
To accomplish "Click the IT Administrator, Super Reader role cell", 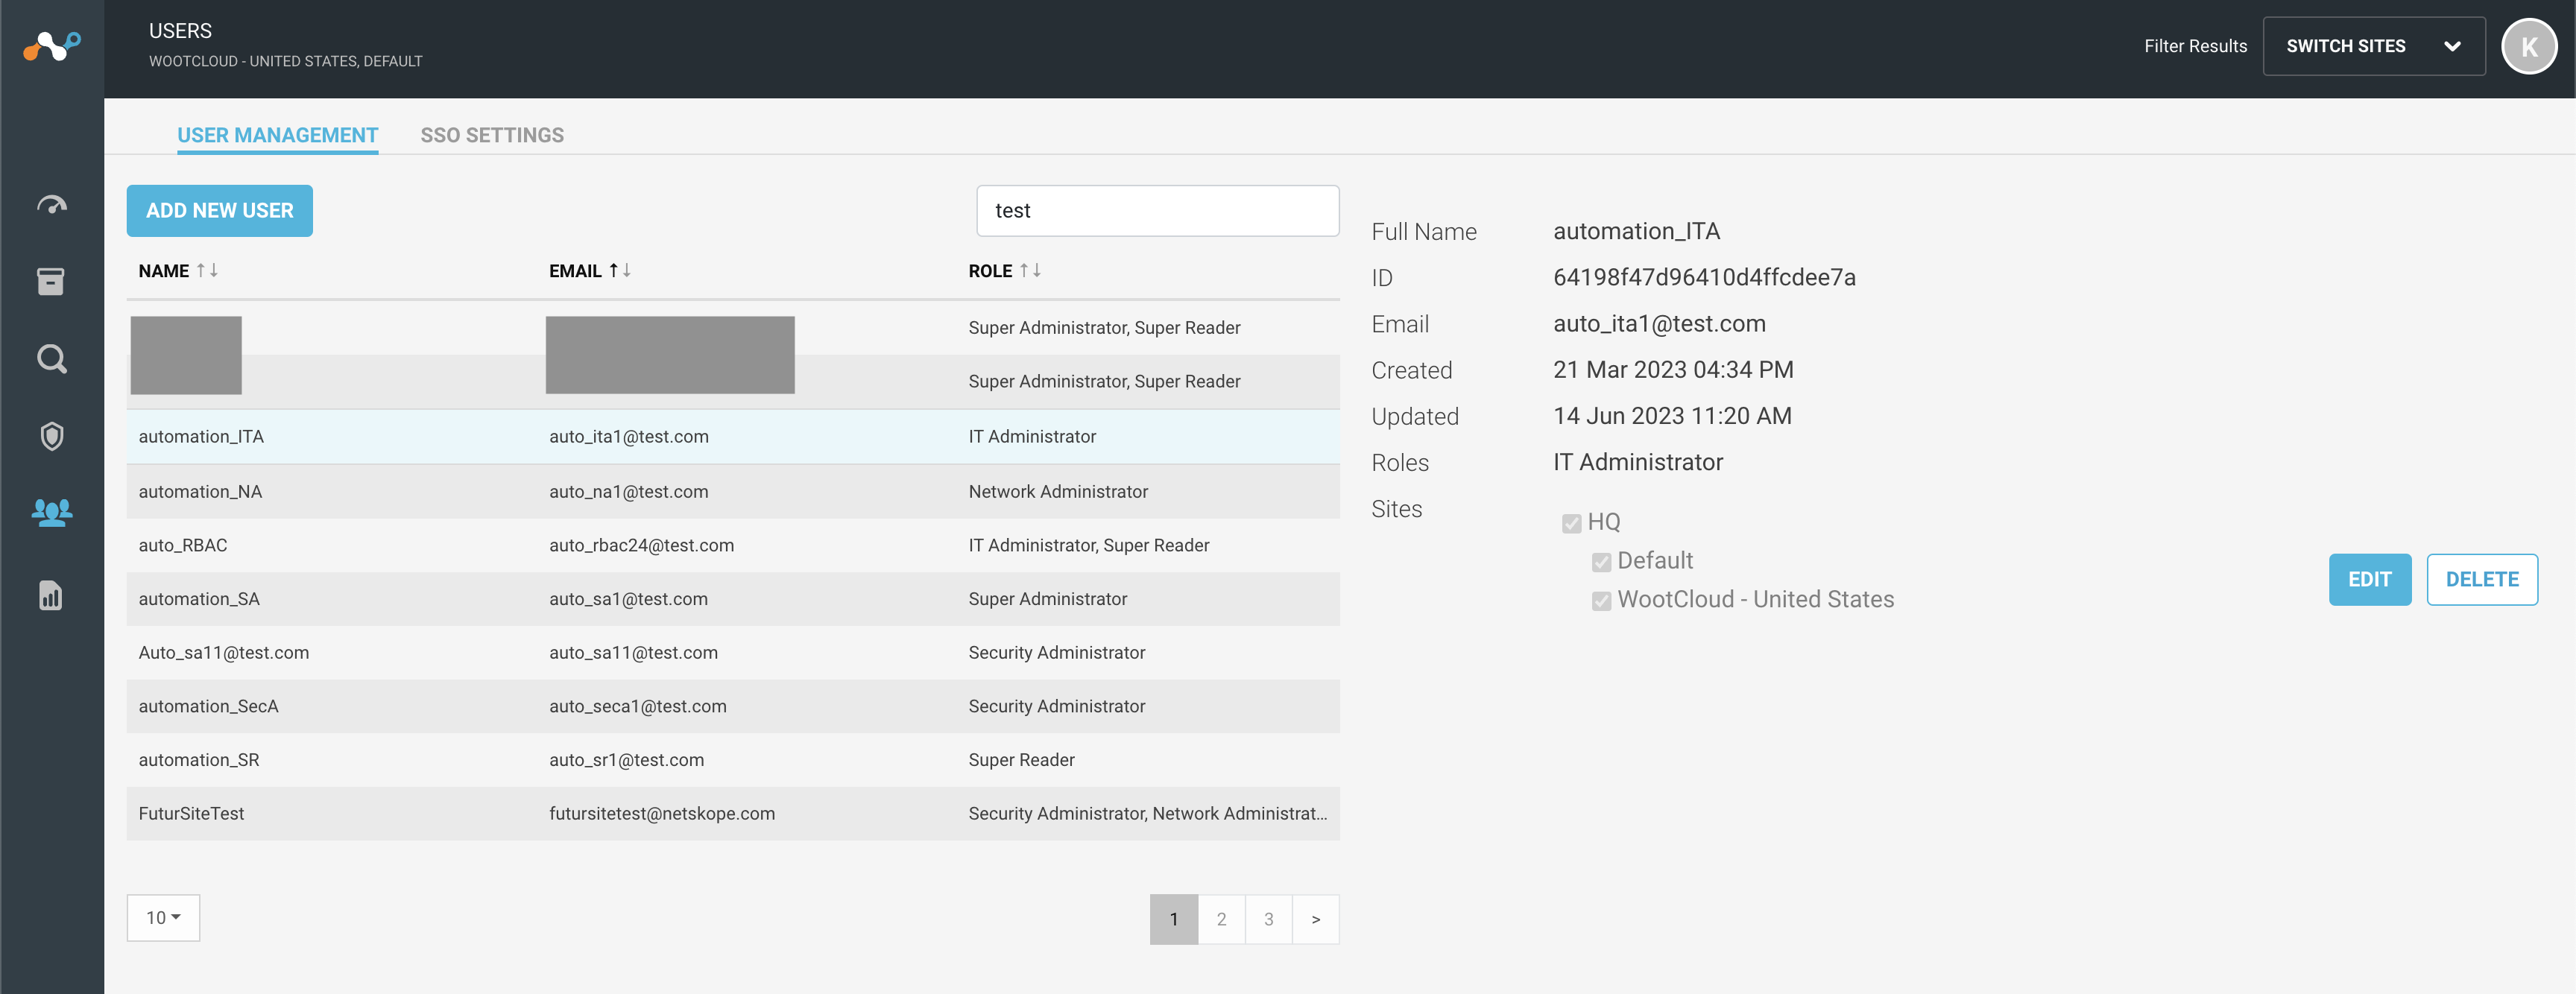I will (1089, 546).
